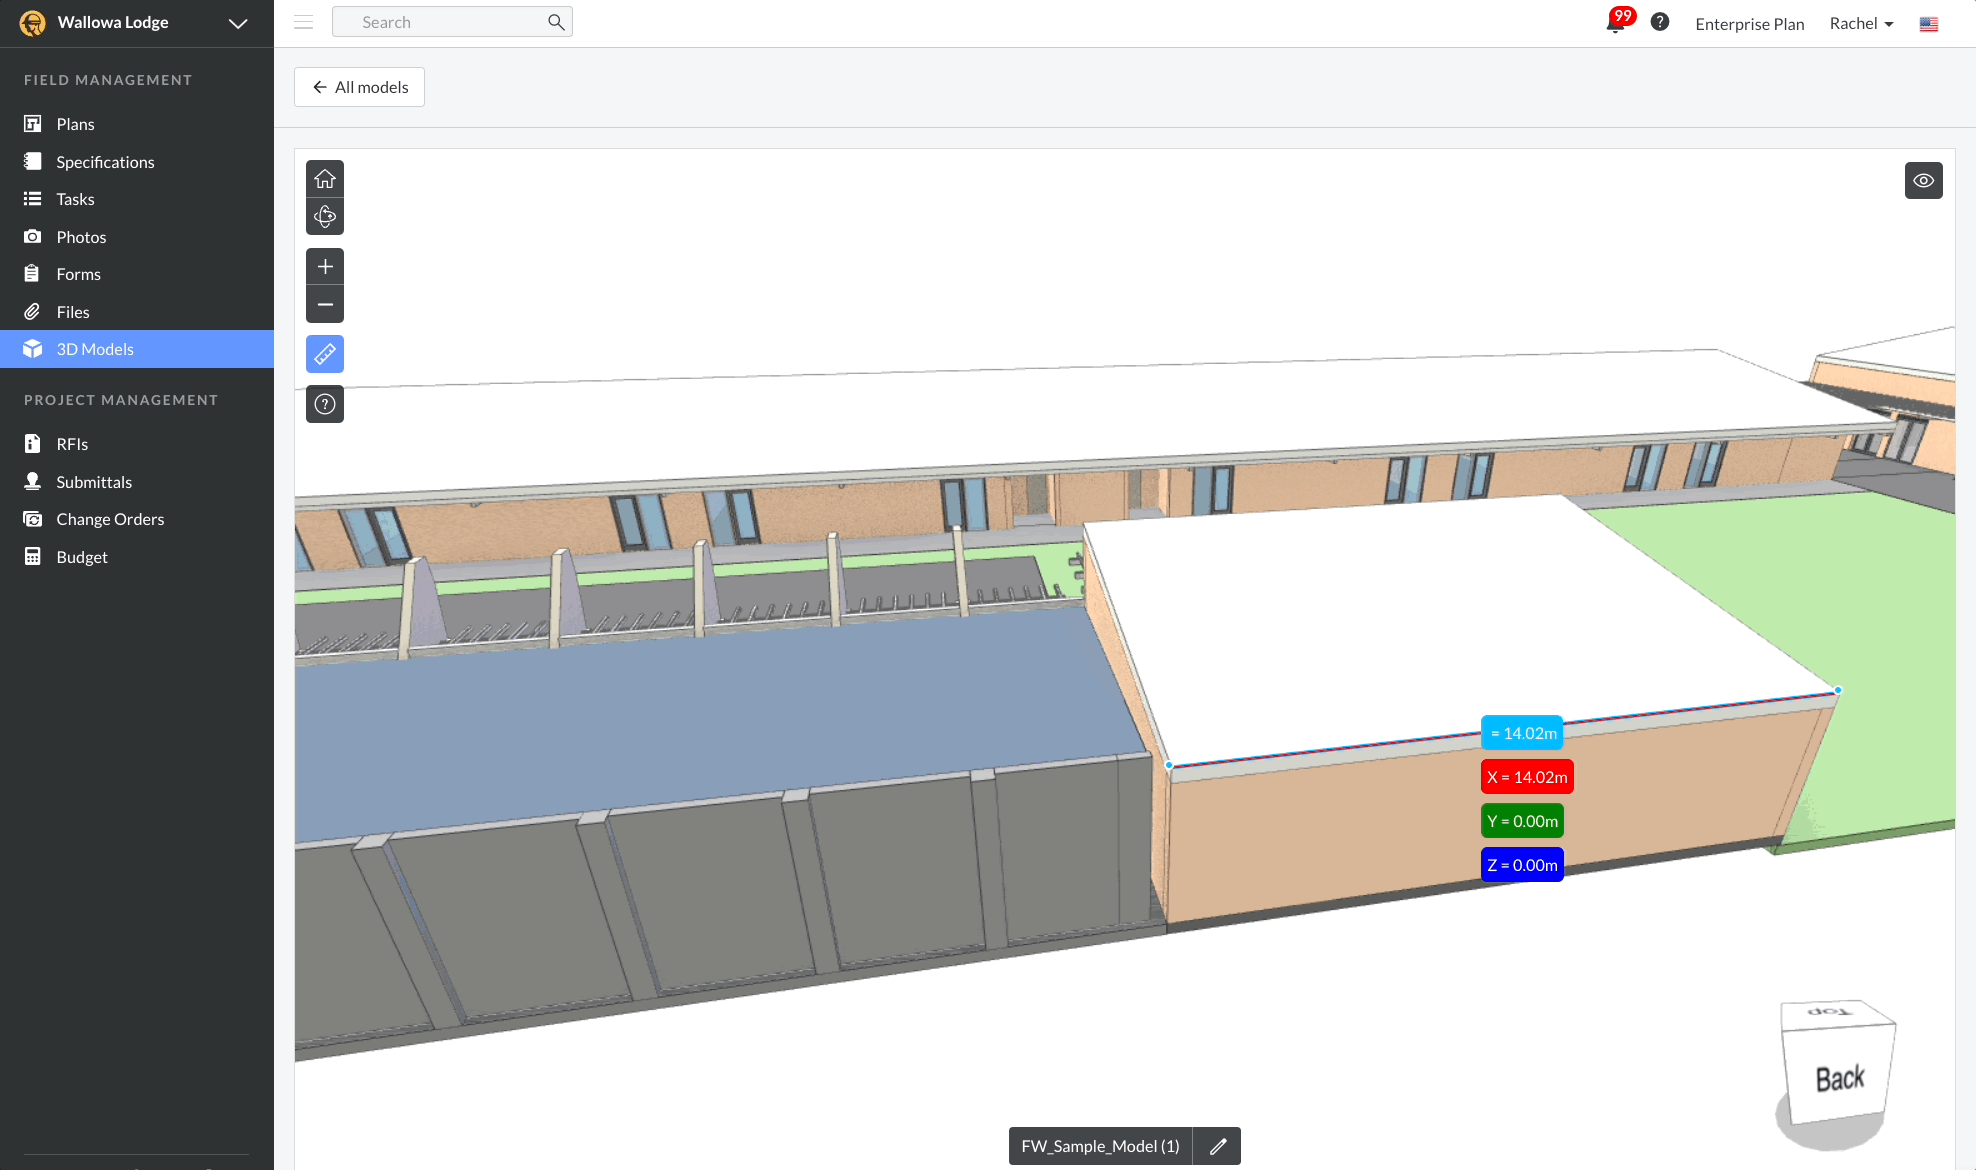Open the US flag language selector
Image resolution: width=1976 pixels, height=1170 pixels.
1929,24
